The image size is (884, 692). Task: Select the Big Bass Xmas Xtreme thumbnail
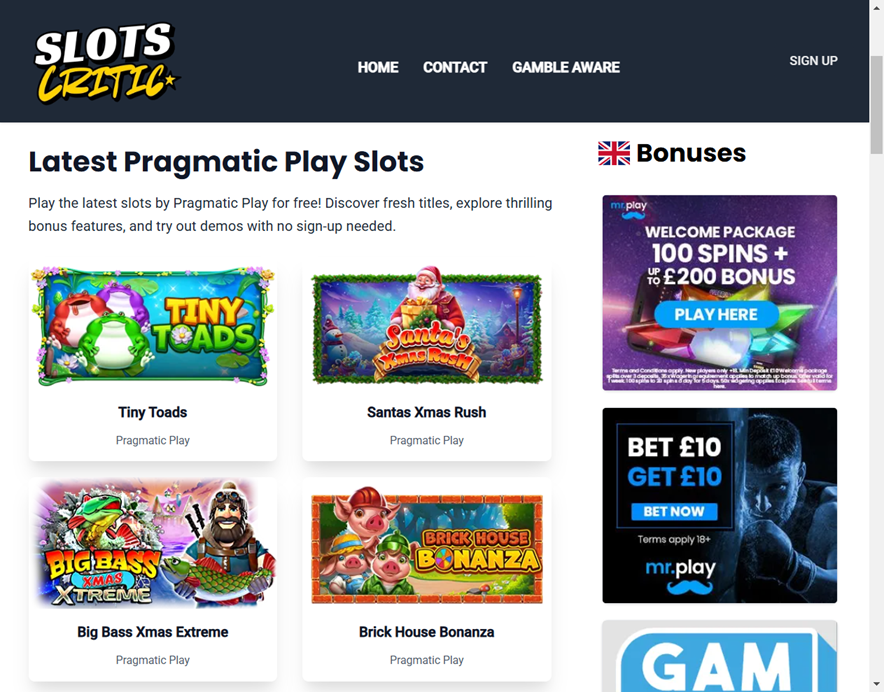(x=153, y=544)
